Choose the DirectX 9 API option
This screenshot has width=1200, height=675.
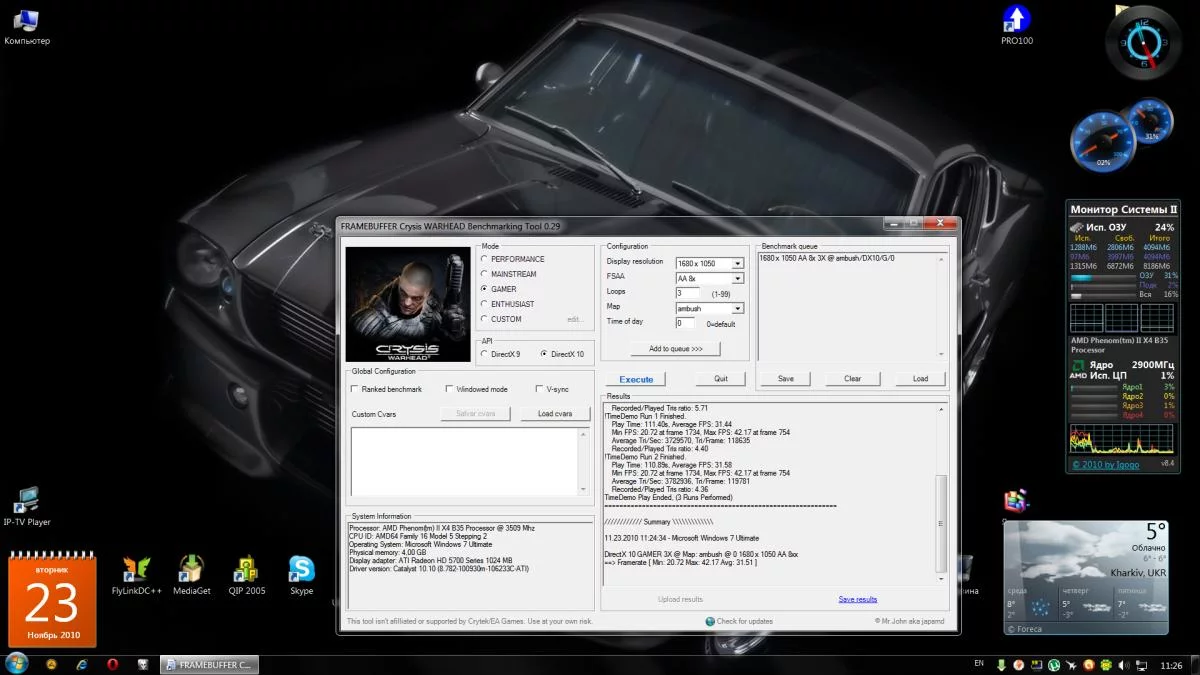click(x=485, y=354)
